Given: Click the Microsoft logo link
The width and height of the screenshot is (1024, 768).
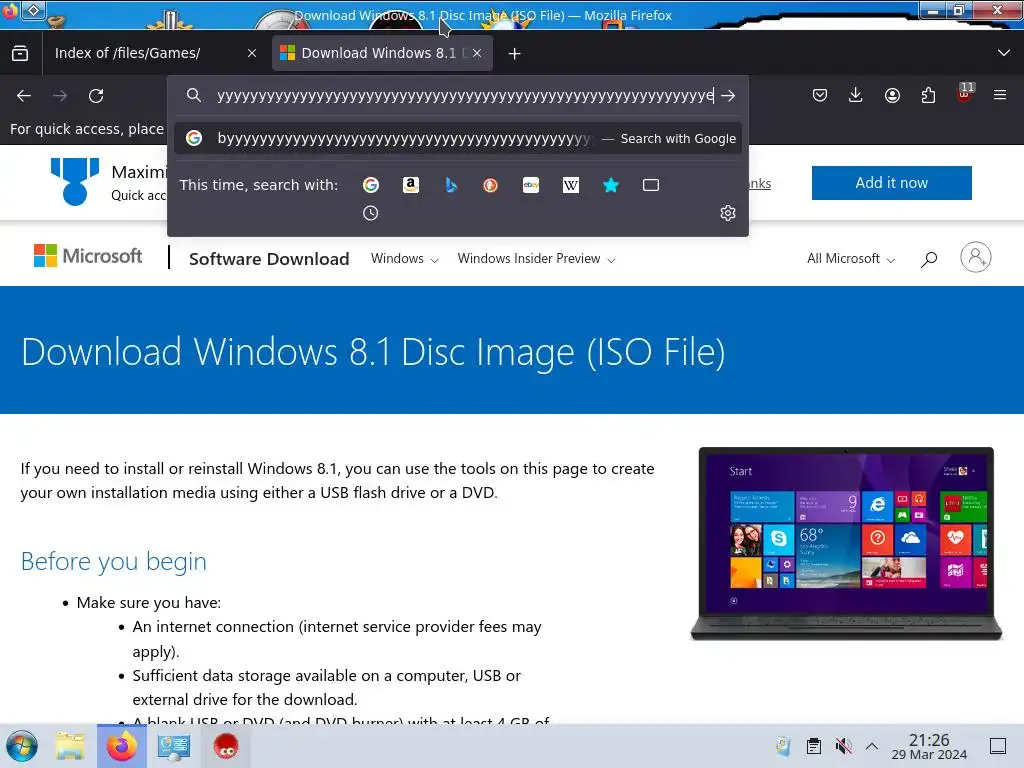Looking at the screenshot, I should click(88, 256).
